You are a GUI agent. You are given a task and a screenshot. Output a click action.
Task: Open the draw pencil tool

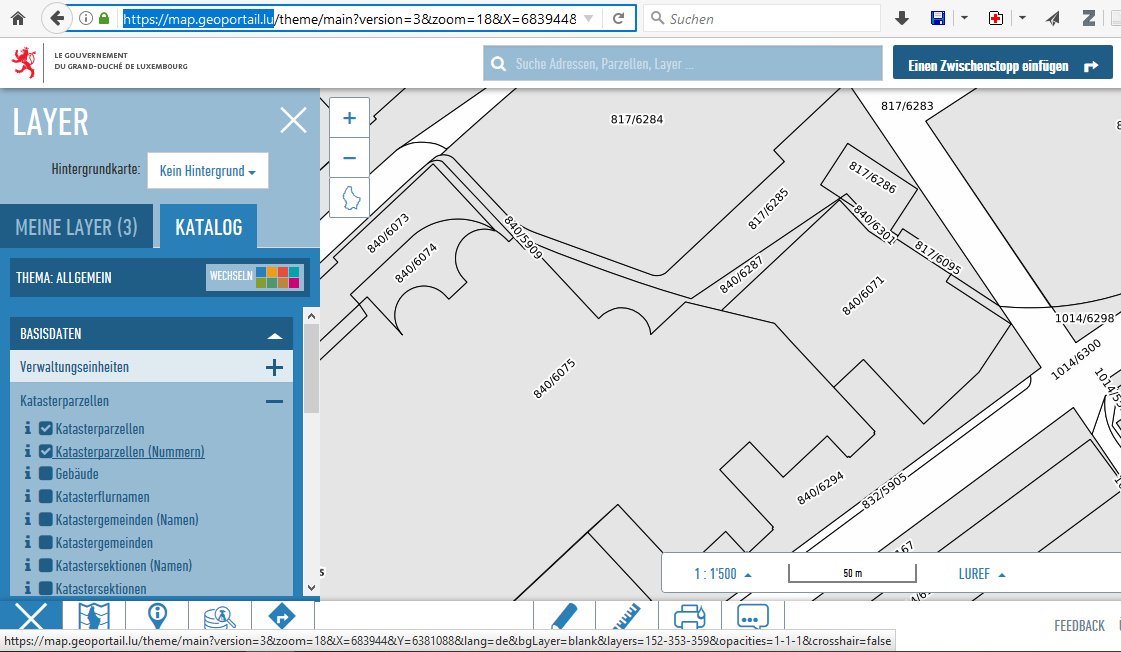[564, 619]
